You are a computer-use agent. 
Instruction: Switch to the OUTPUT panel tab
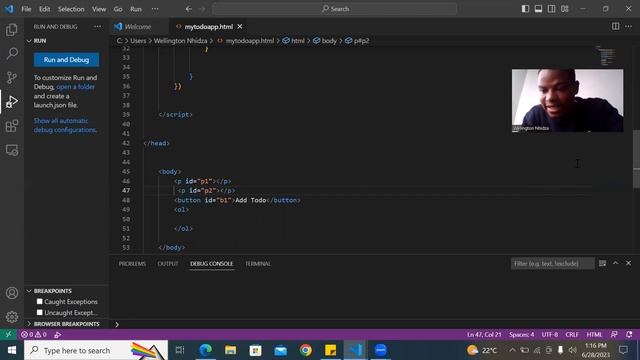click(x=168, y=264)
